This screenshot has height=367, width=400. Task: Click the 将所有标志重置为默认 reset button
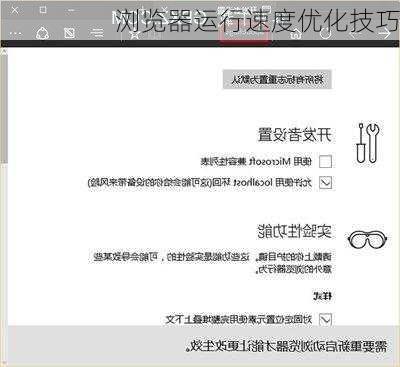click(x=277, y=79)
